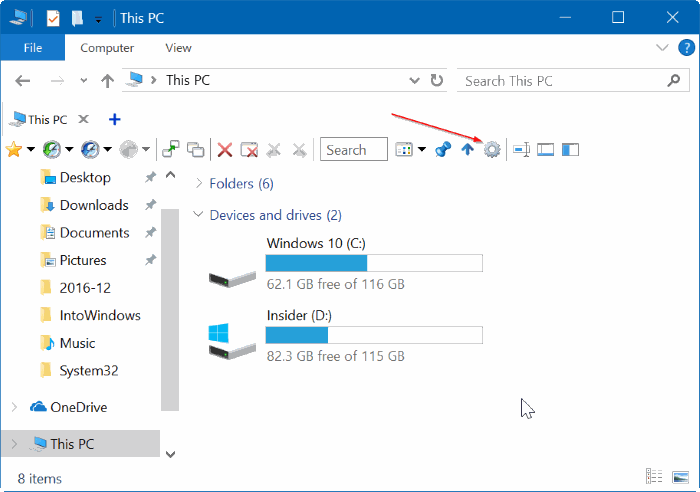
Task: Add a new tab with blue plus
Action: (115, 119)
